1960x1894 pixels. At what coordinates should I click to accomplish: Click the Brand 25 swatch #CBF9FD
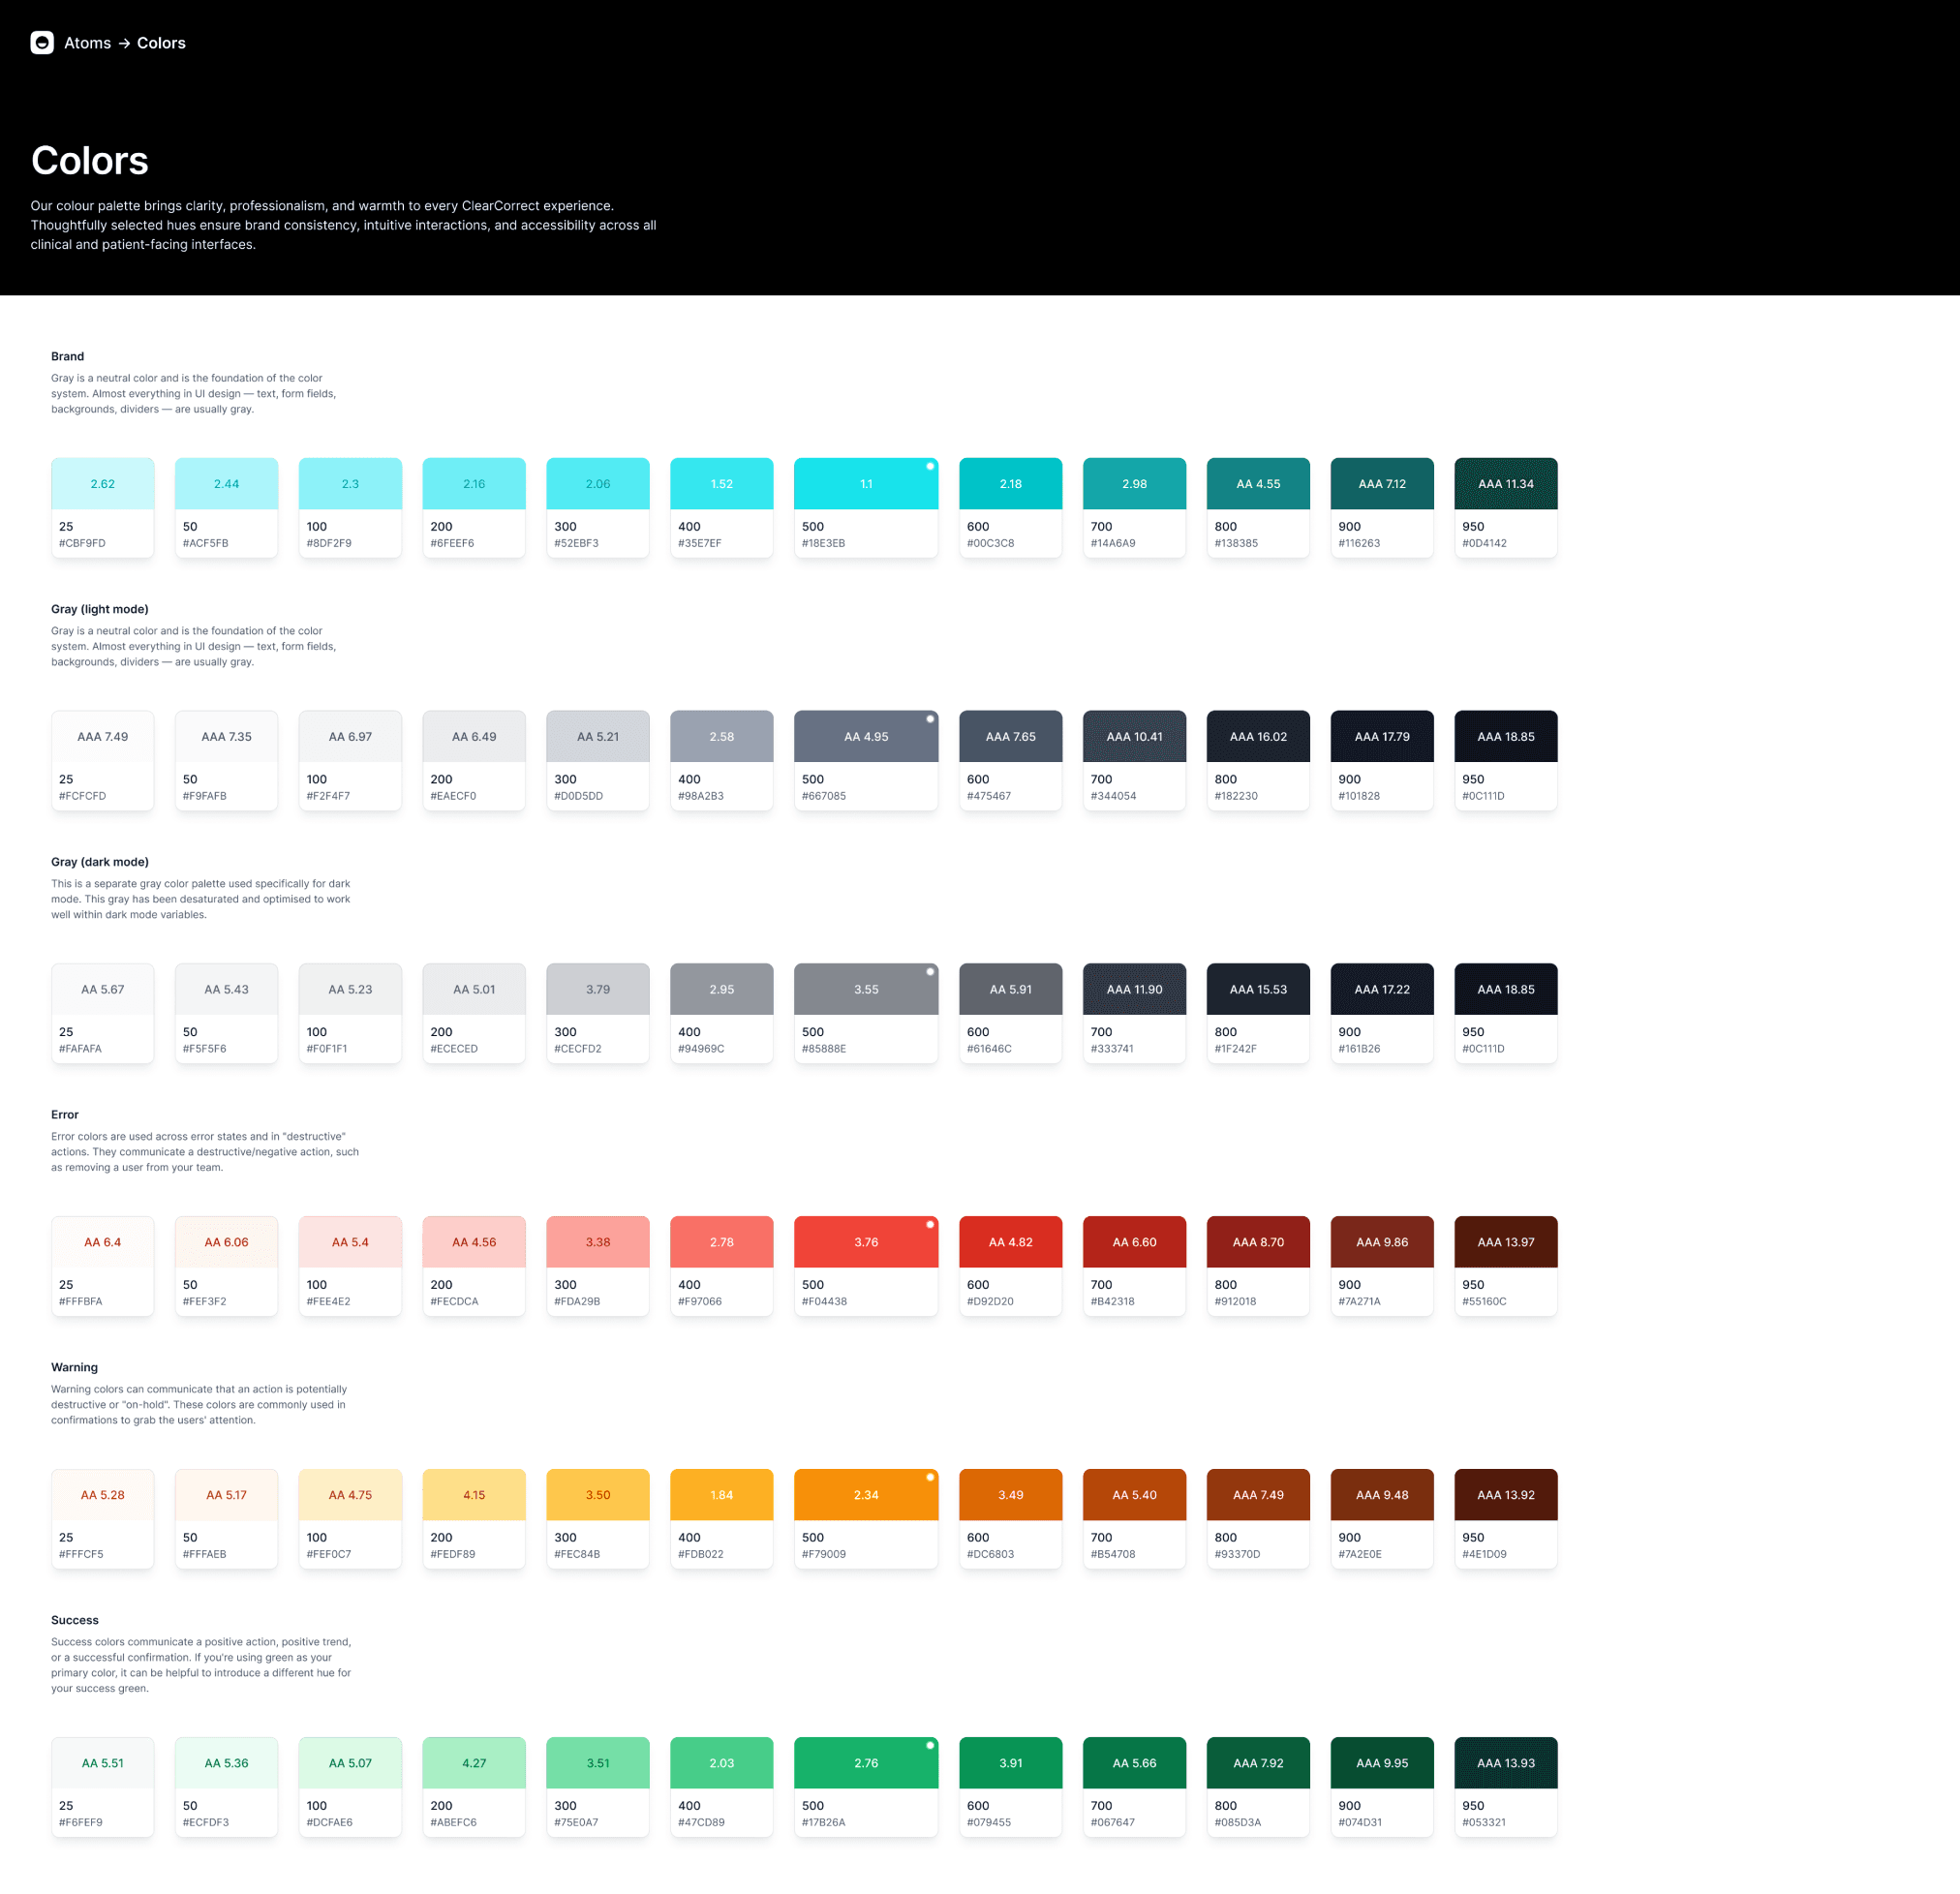click(103, 484)
